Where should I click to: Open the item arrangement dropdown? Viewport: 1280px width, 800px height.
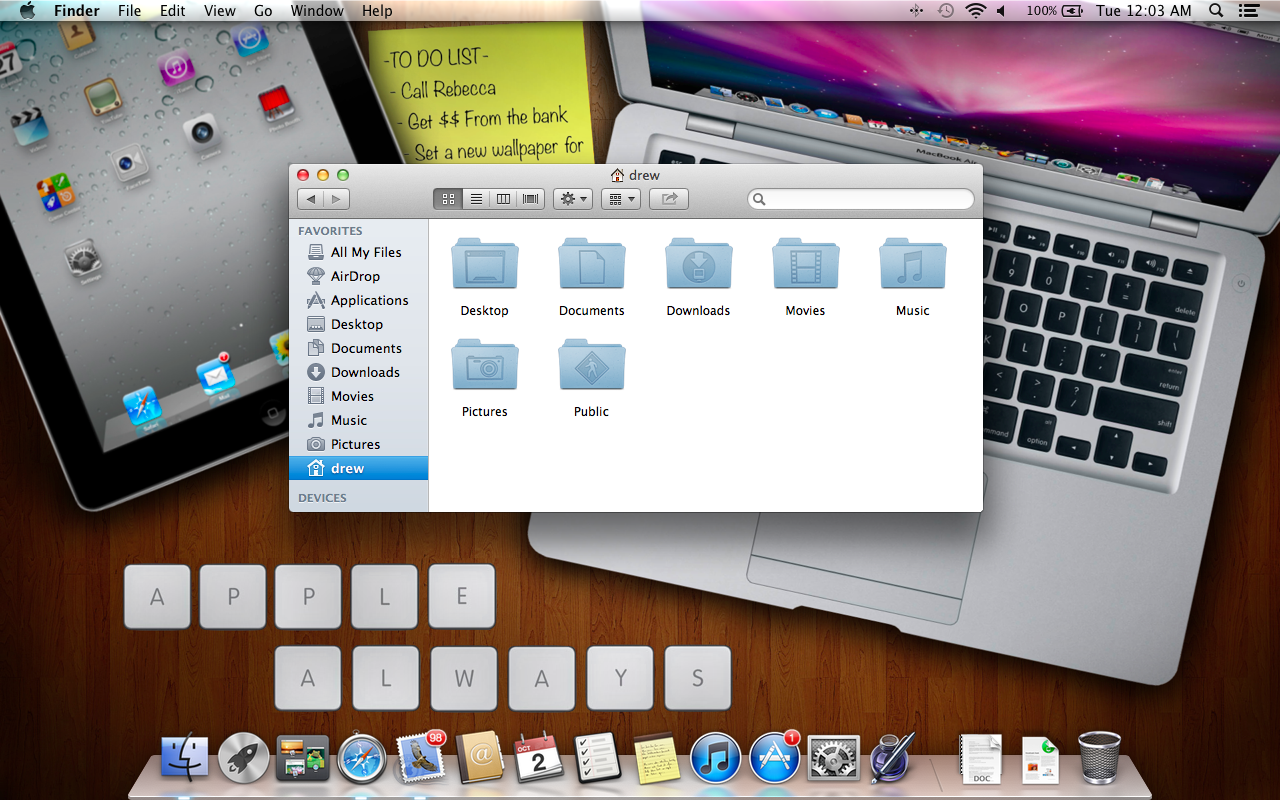pos(621,199)
